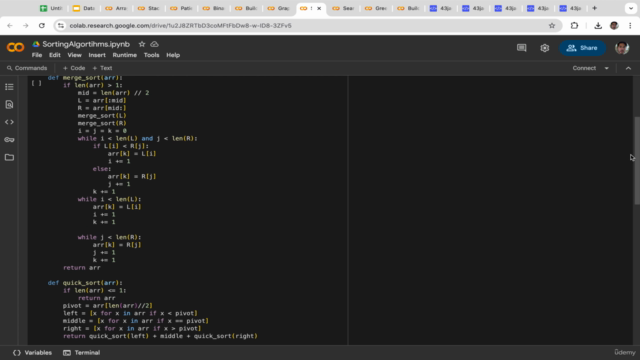
Task: Open a new browser tab
Action: click(x=594, y=8)
